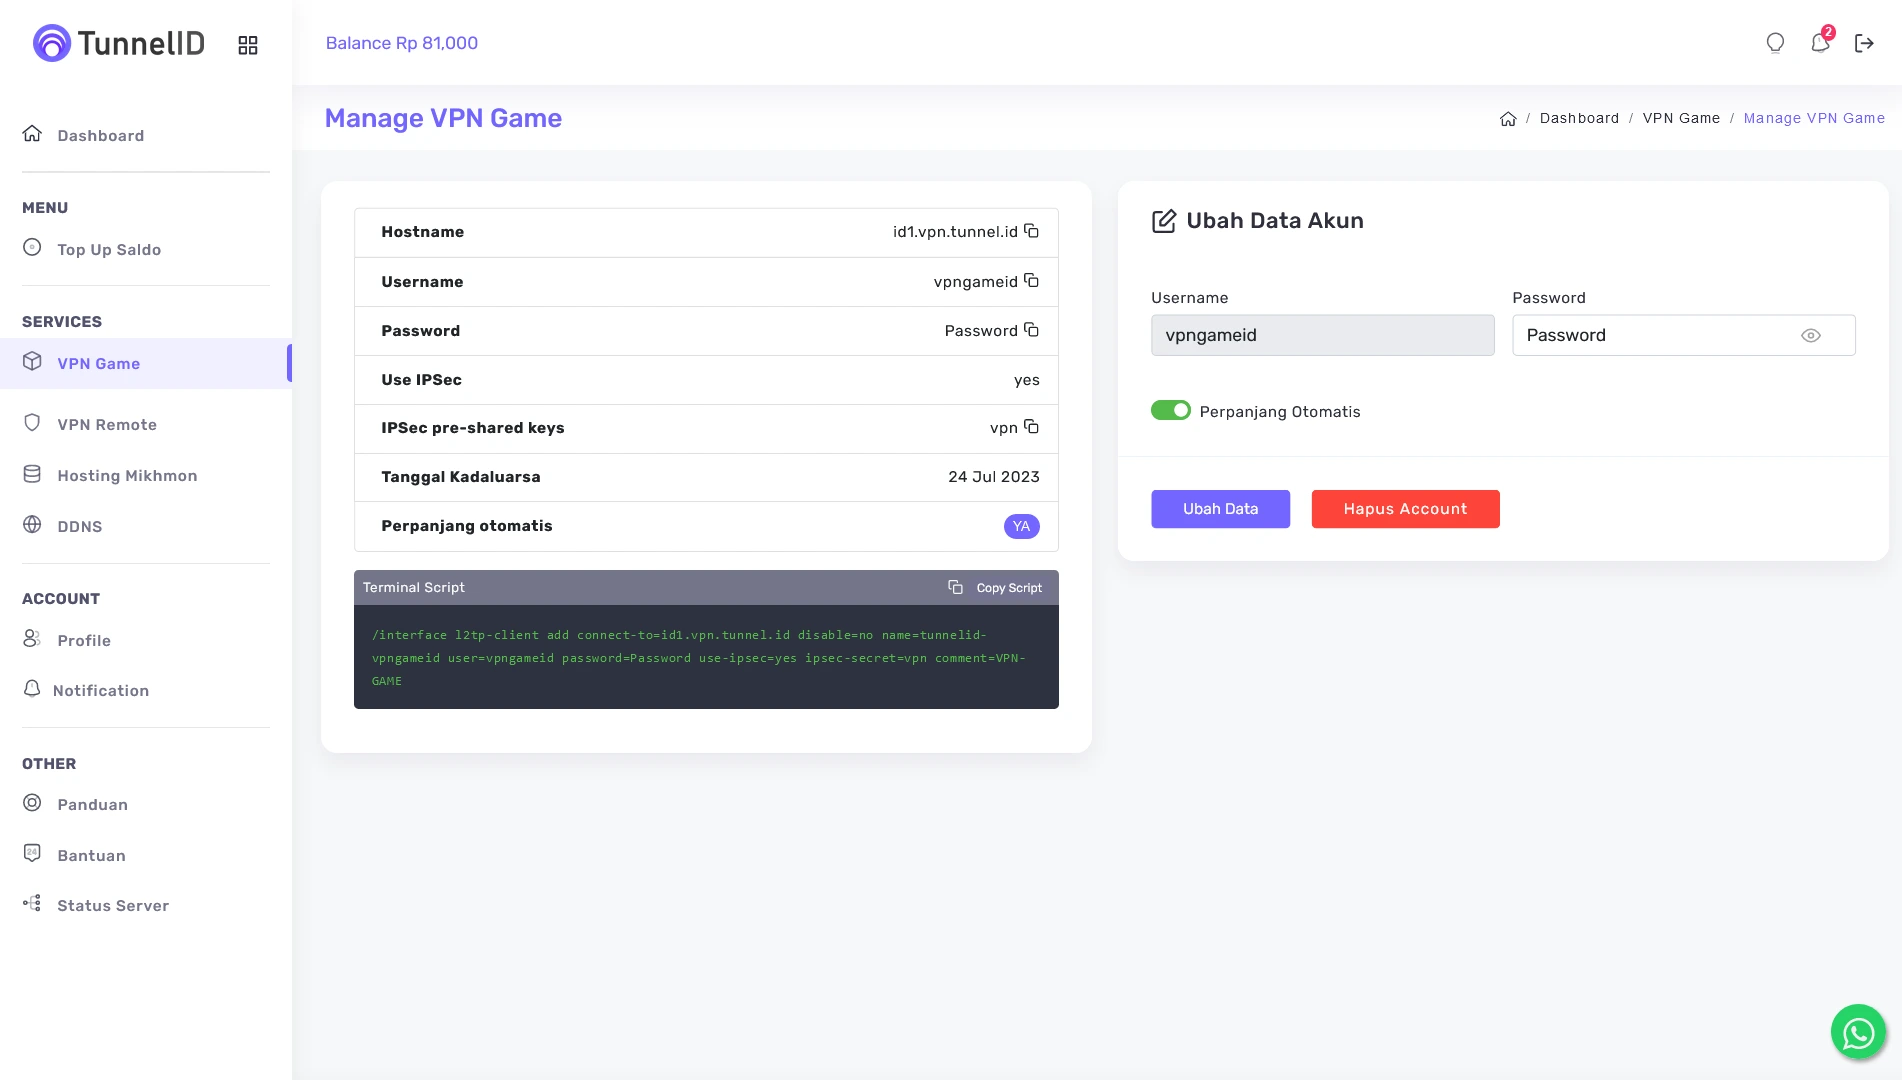Screen dimensions: 1902x1080
Task: Open WhatsApp chat floating button
Action: pos(1858,1032)
